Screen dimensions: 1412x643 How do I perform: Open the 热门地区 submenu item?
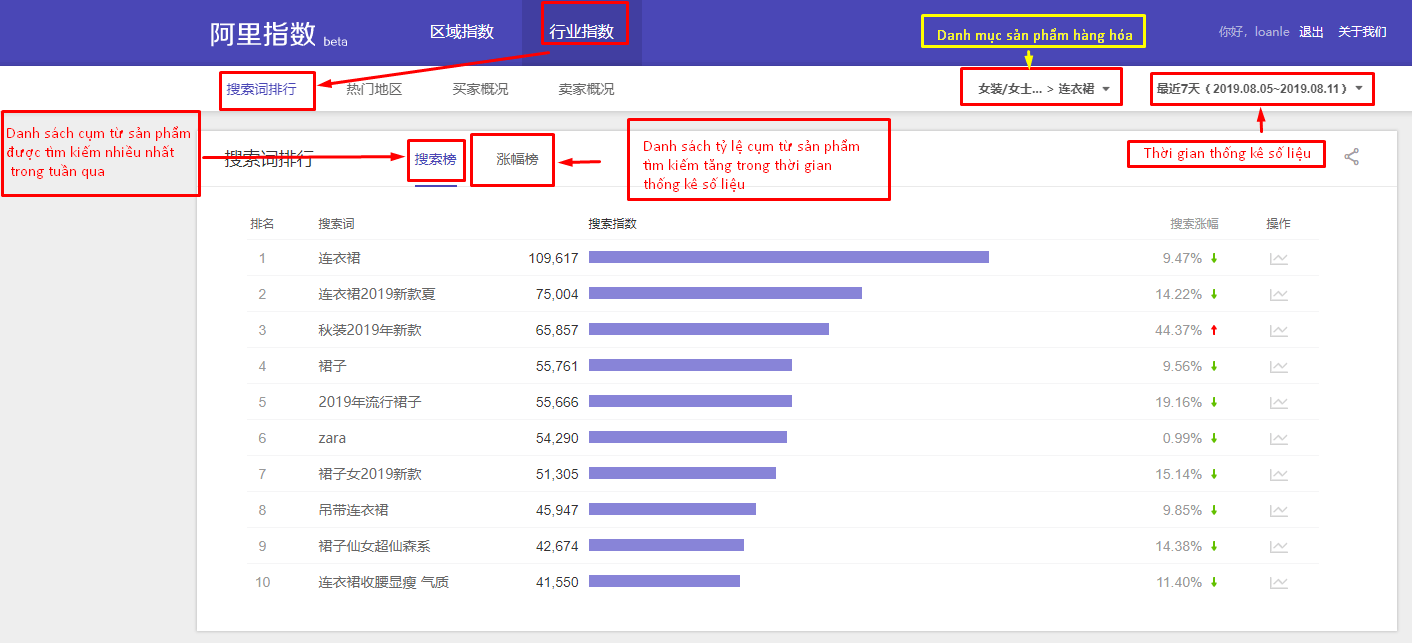[374, 89]
